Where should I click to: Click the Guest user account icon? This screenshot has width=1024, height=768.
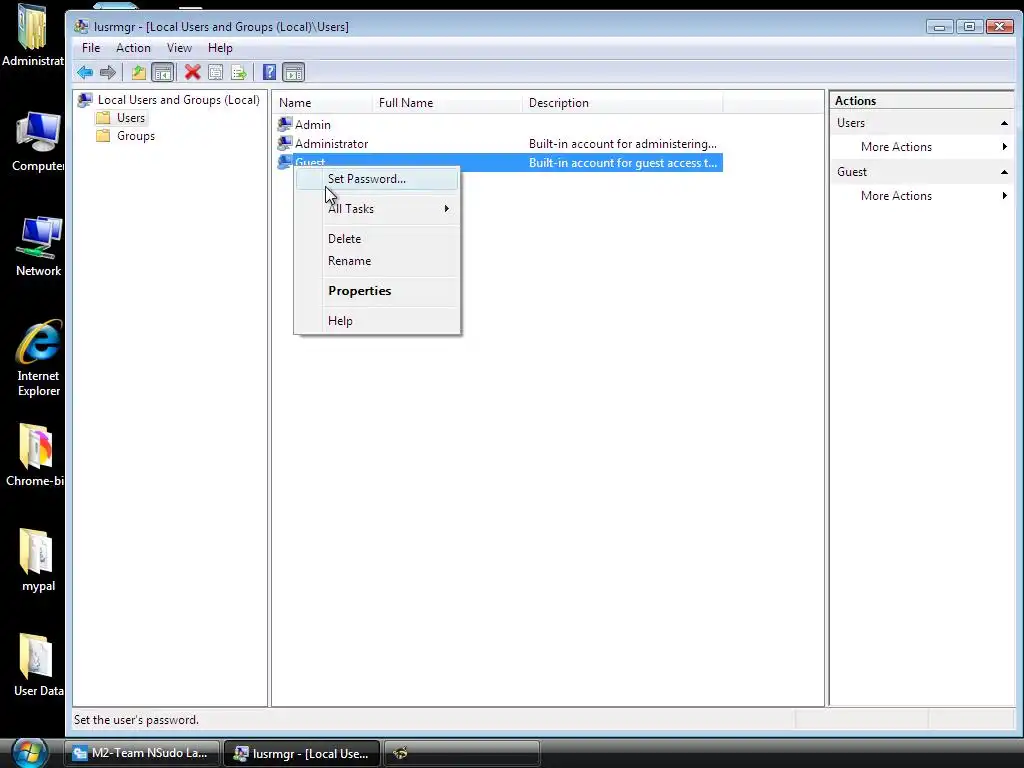pos(285,162)
